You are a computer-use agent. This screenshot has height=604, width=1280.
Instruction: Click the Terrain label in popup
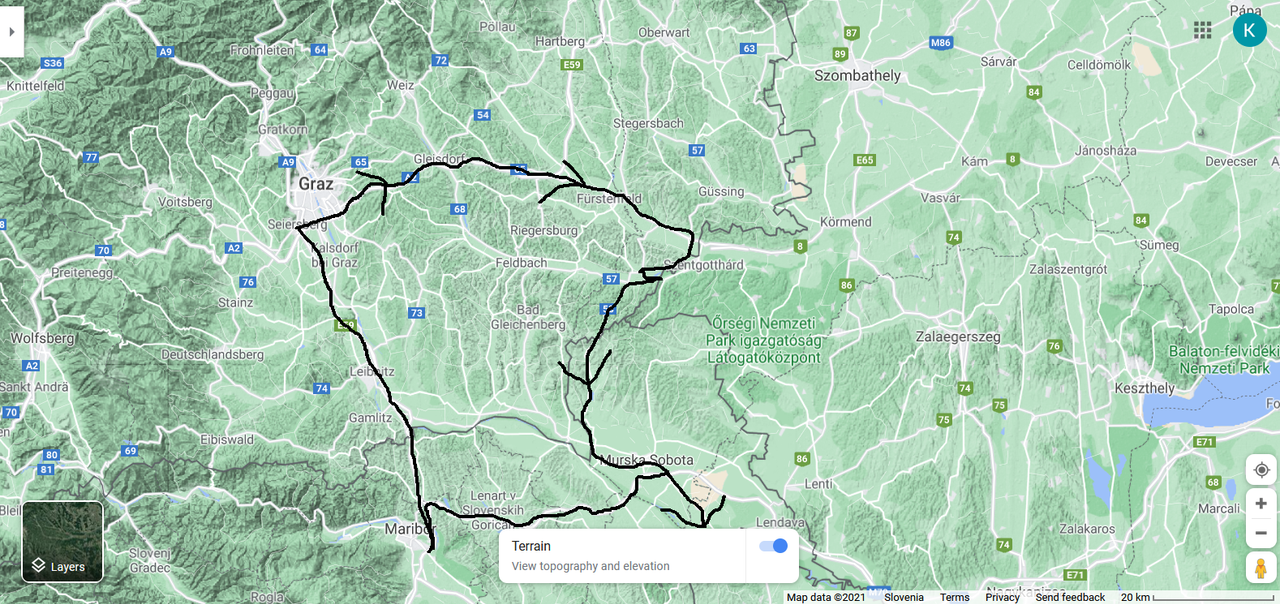pyautogui.click(x=531, y=546)
